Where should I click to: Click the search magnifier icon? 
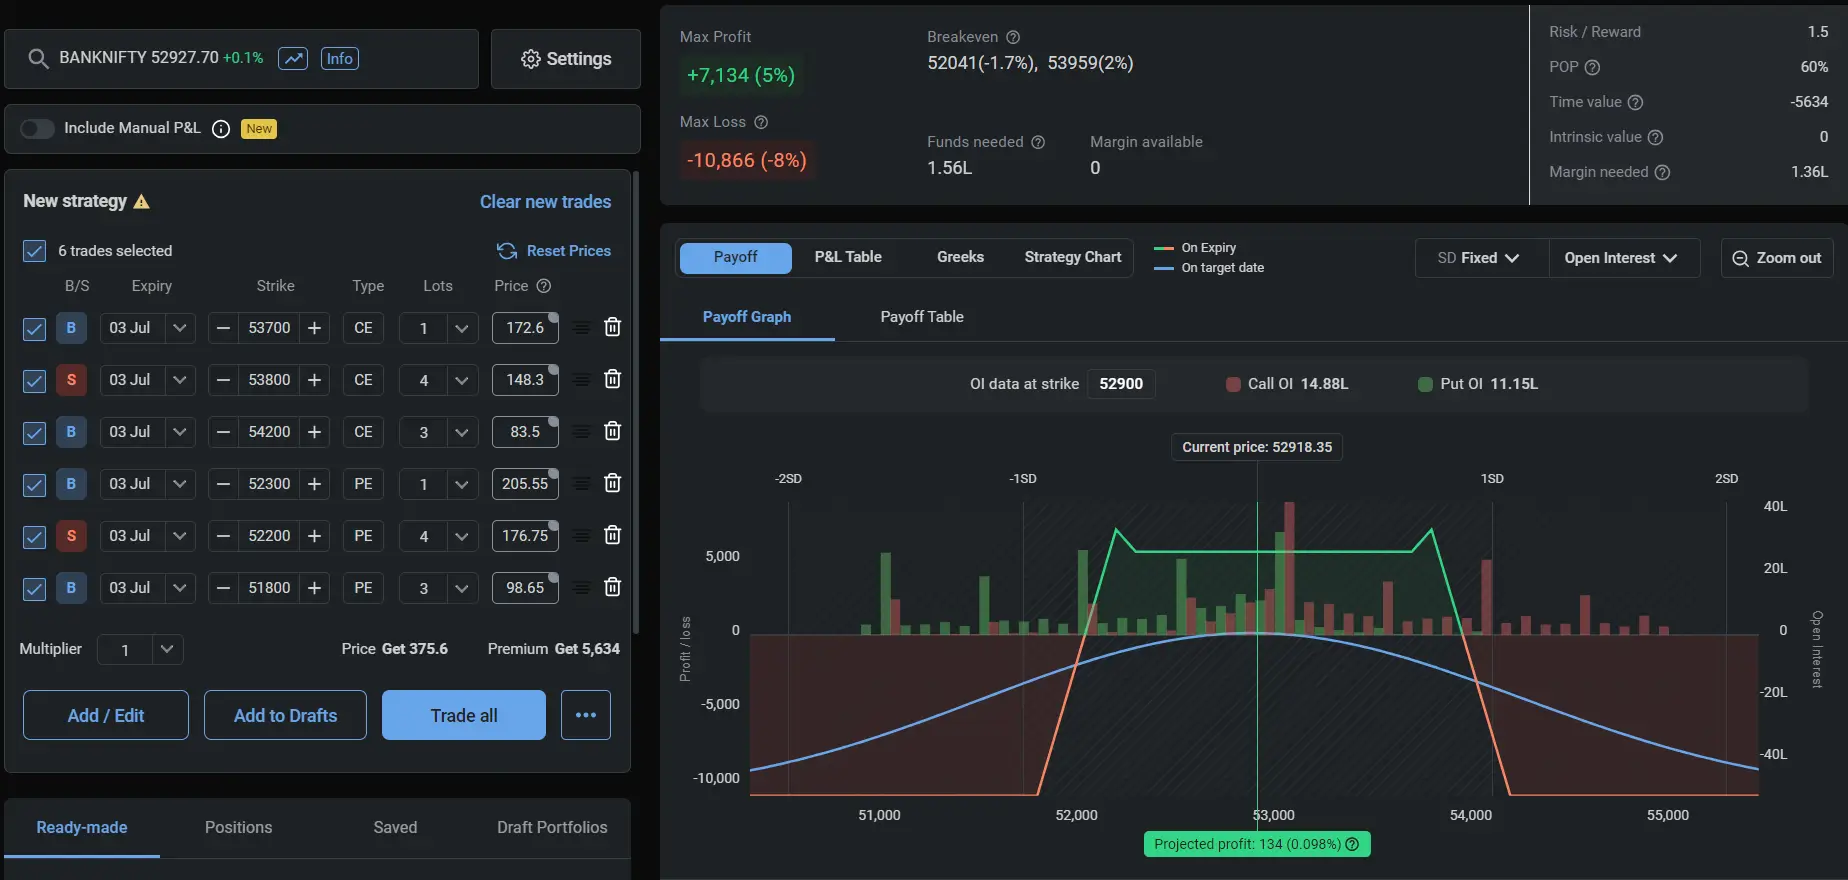click(38, 58)
